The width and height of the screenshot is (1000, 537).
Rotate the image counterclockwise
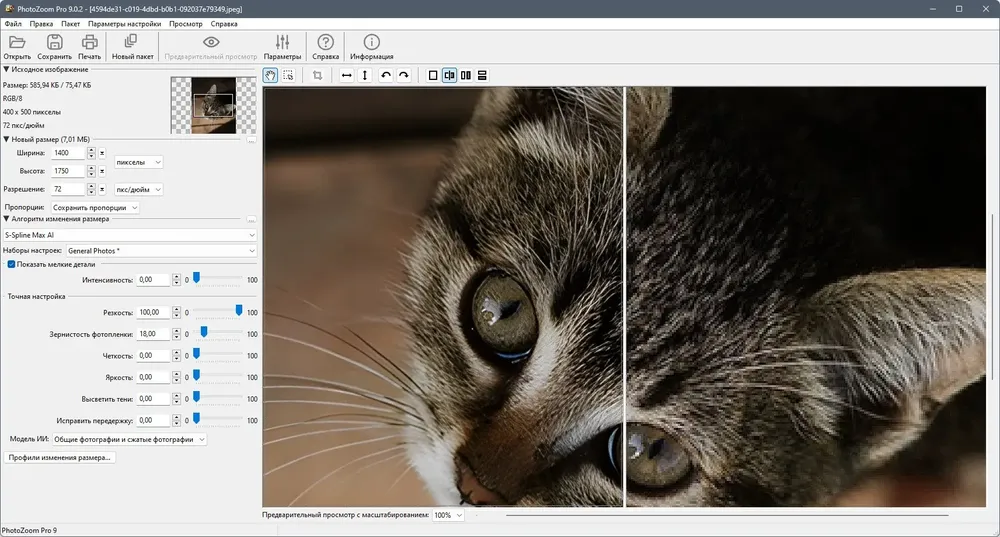pos(386,75)
